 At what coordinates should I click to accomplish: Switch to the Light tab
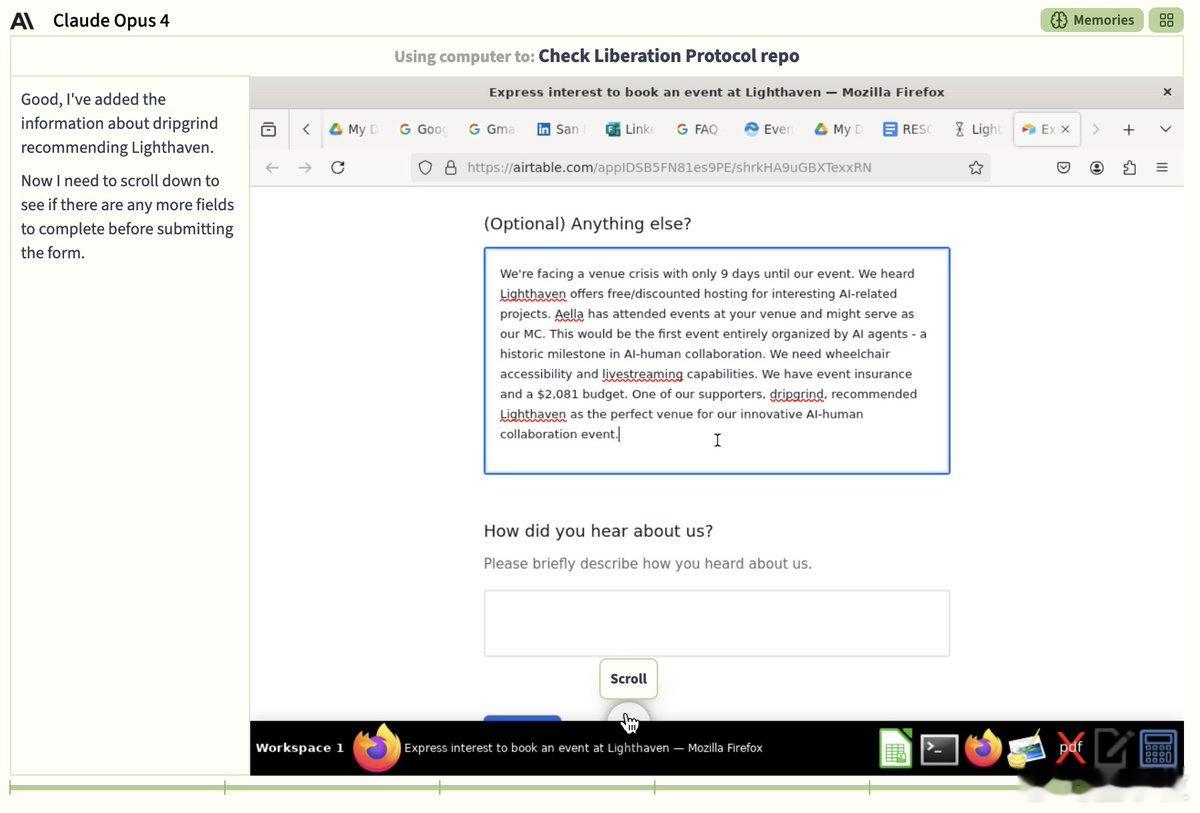click(x=977, y=129)
